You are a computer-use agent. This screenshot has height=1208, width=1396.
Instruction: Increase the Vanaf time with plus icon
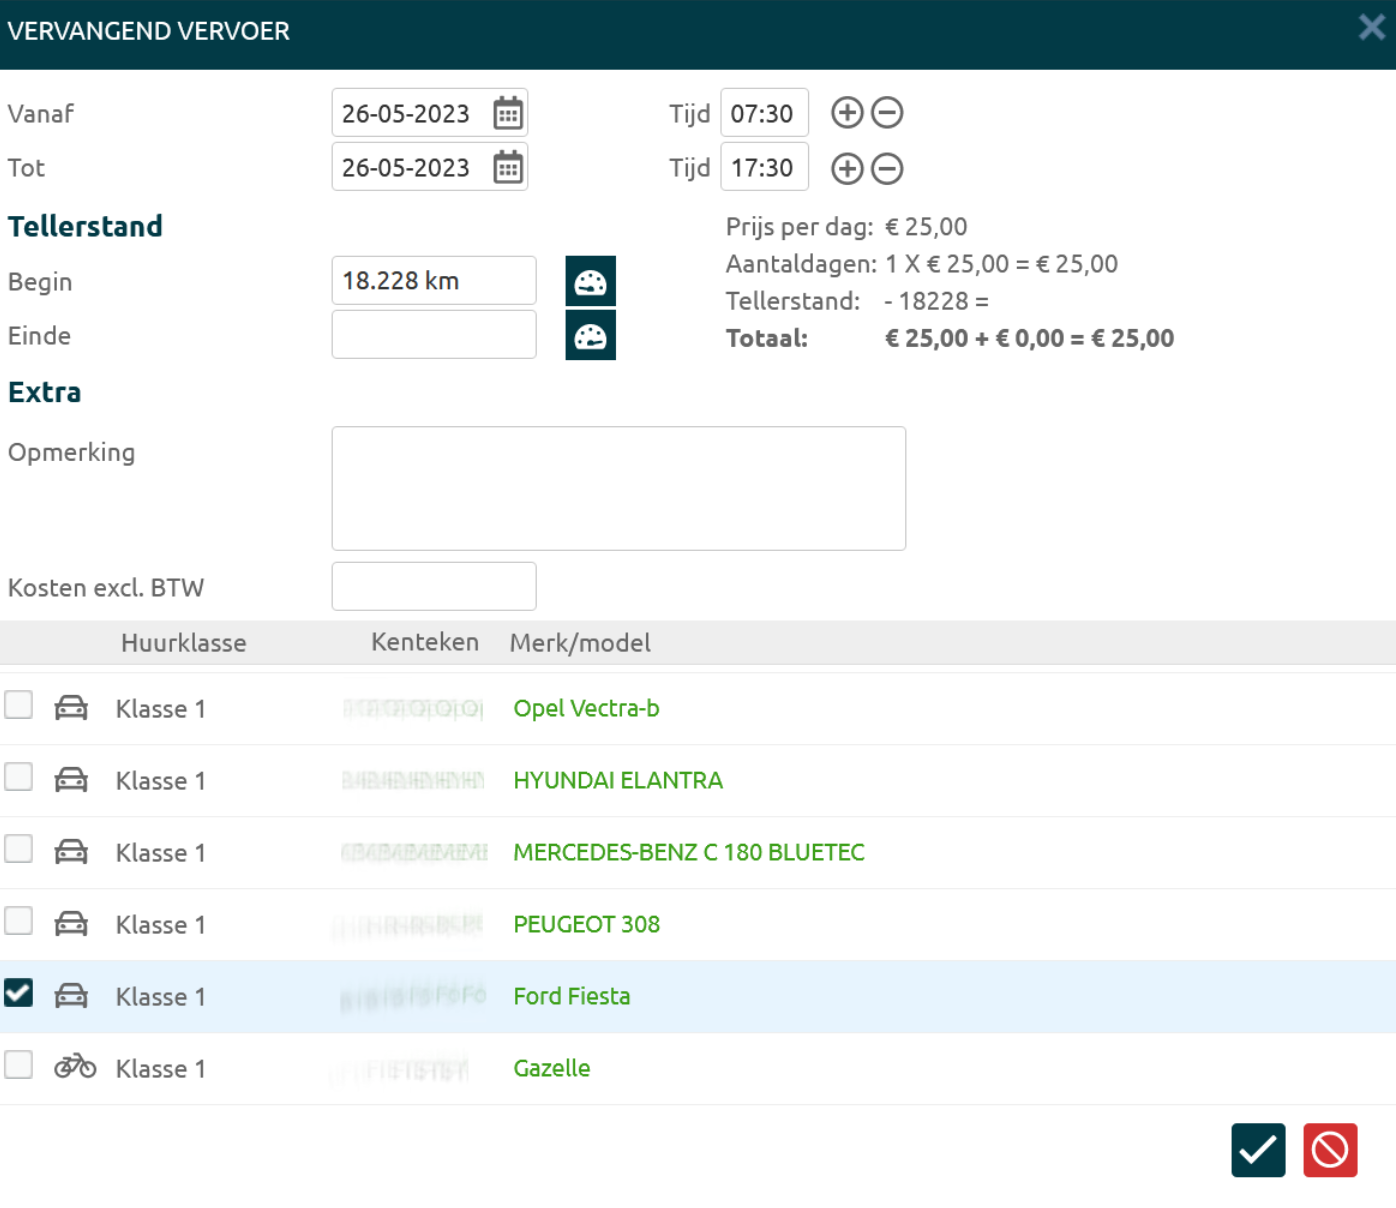tap(847, 113)
